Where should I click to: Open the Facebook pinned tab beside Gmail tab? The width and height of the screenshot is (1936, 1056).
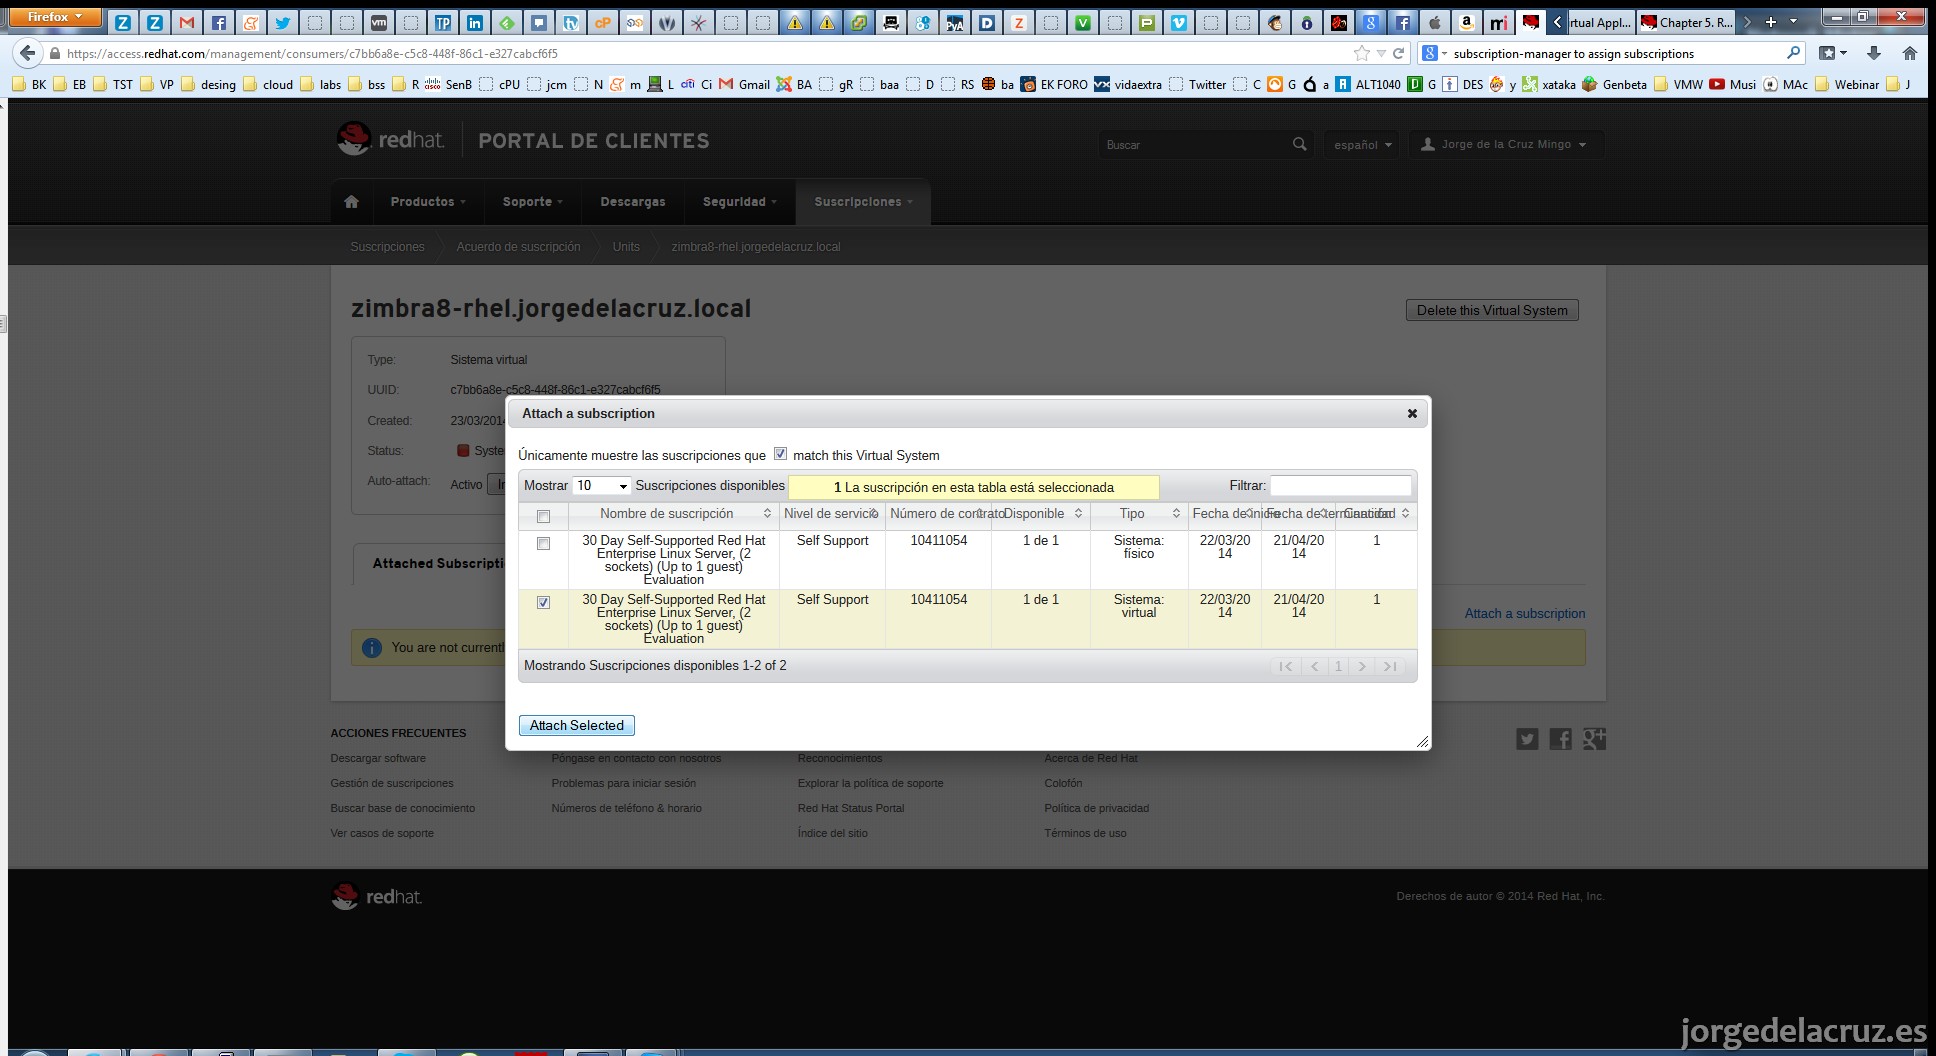click(218, 22)
